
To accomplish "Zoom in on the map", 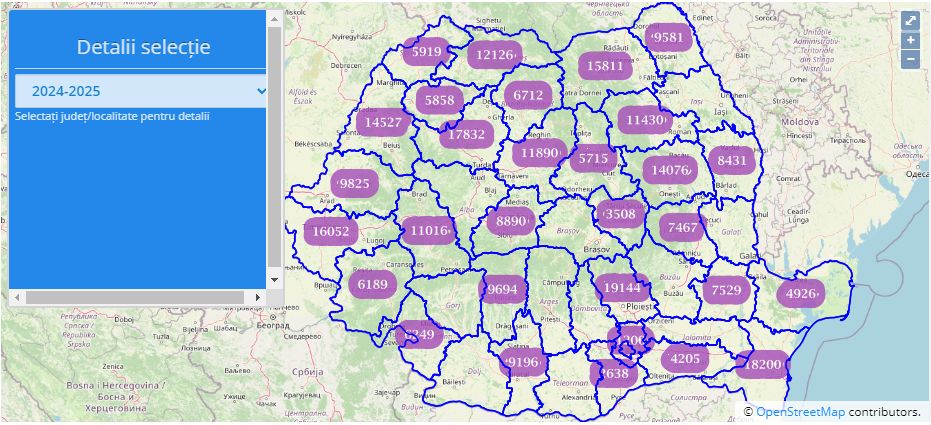I will pos(910,40).
